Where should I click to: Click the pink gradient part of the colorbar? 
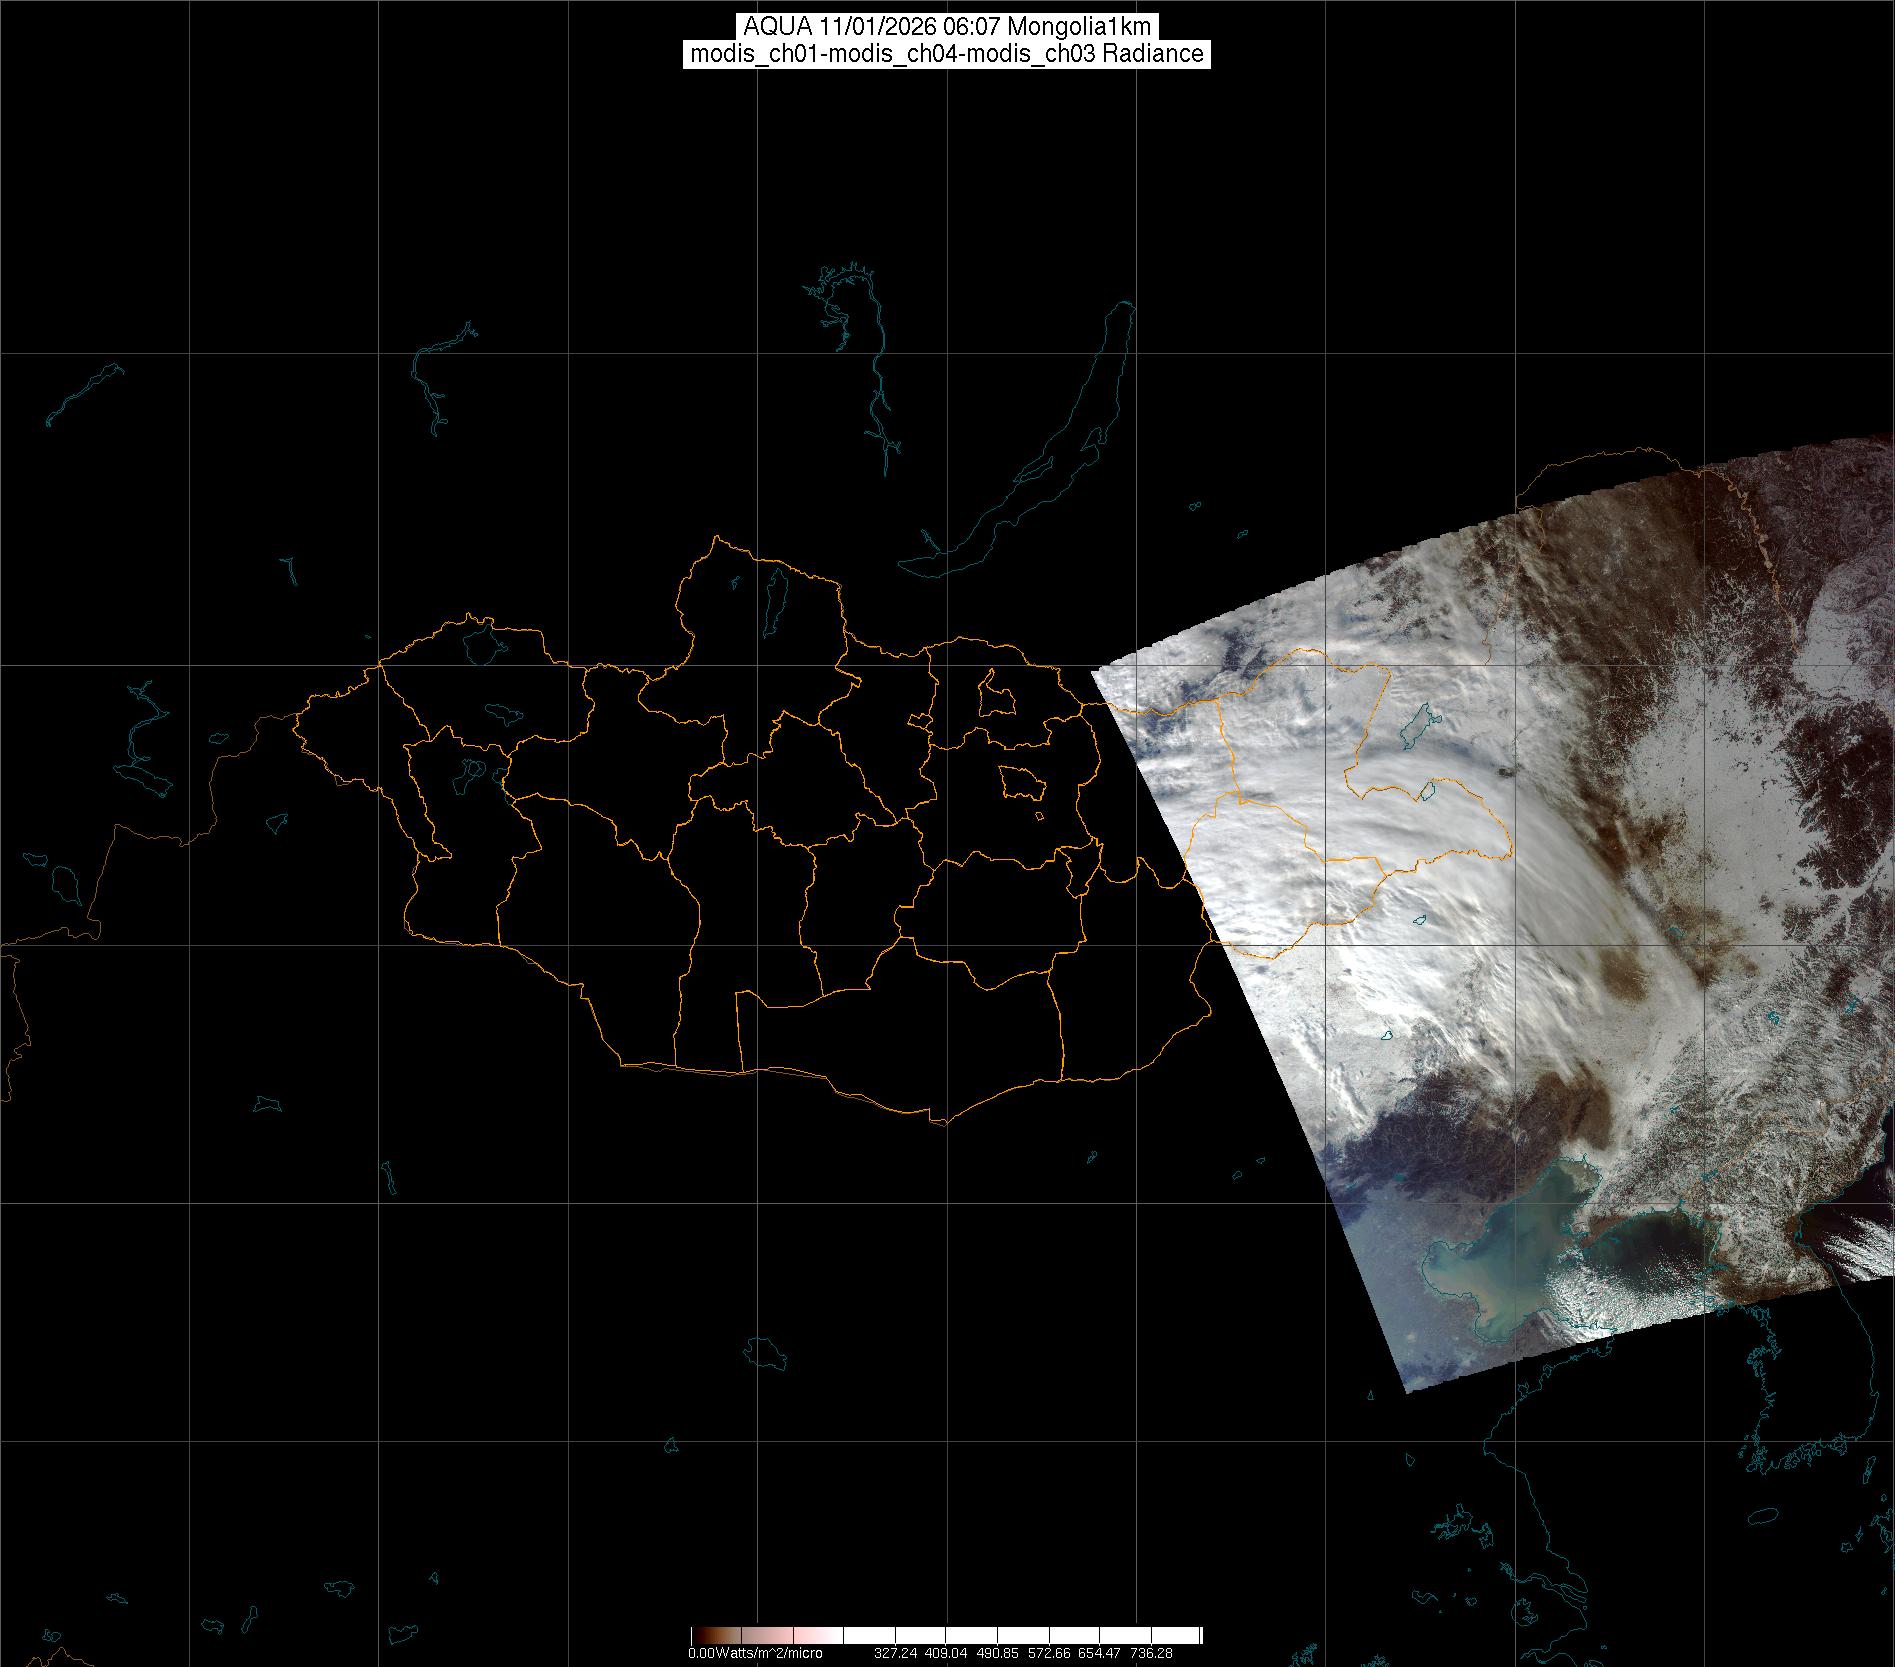800,1635
